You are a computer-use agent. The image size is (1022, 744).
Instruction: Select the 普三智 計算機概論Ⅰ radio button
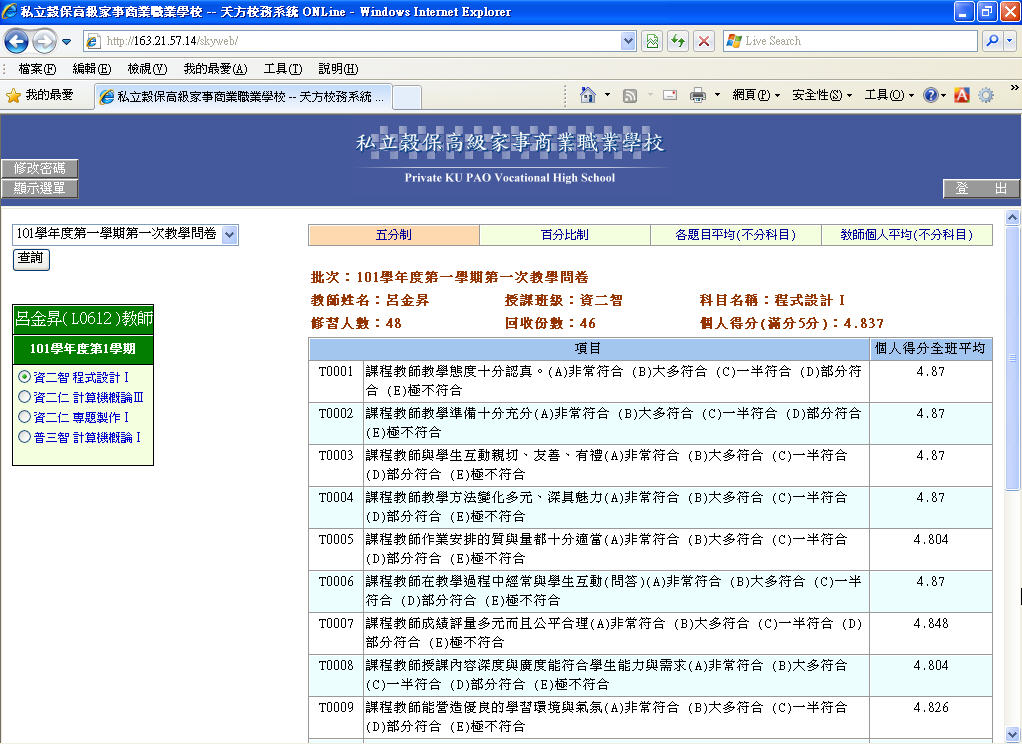click(24, 437)
